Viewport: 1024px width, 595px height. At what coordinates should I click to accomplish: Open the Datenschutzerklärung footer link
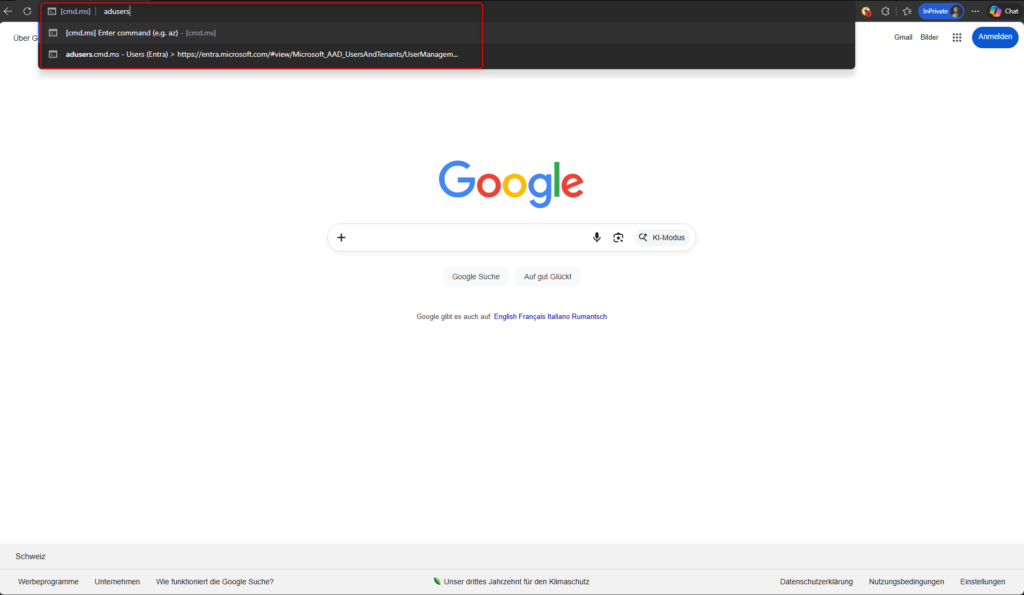(x=816, y=581)
